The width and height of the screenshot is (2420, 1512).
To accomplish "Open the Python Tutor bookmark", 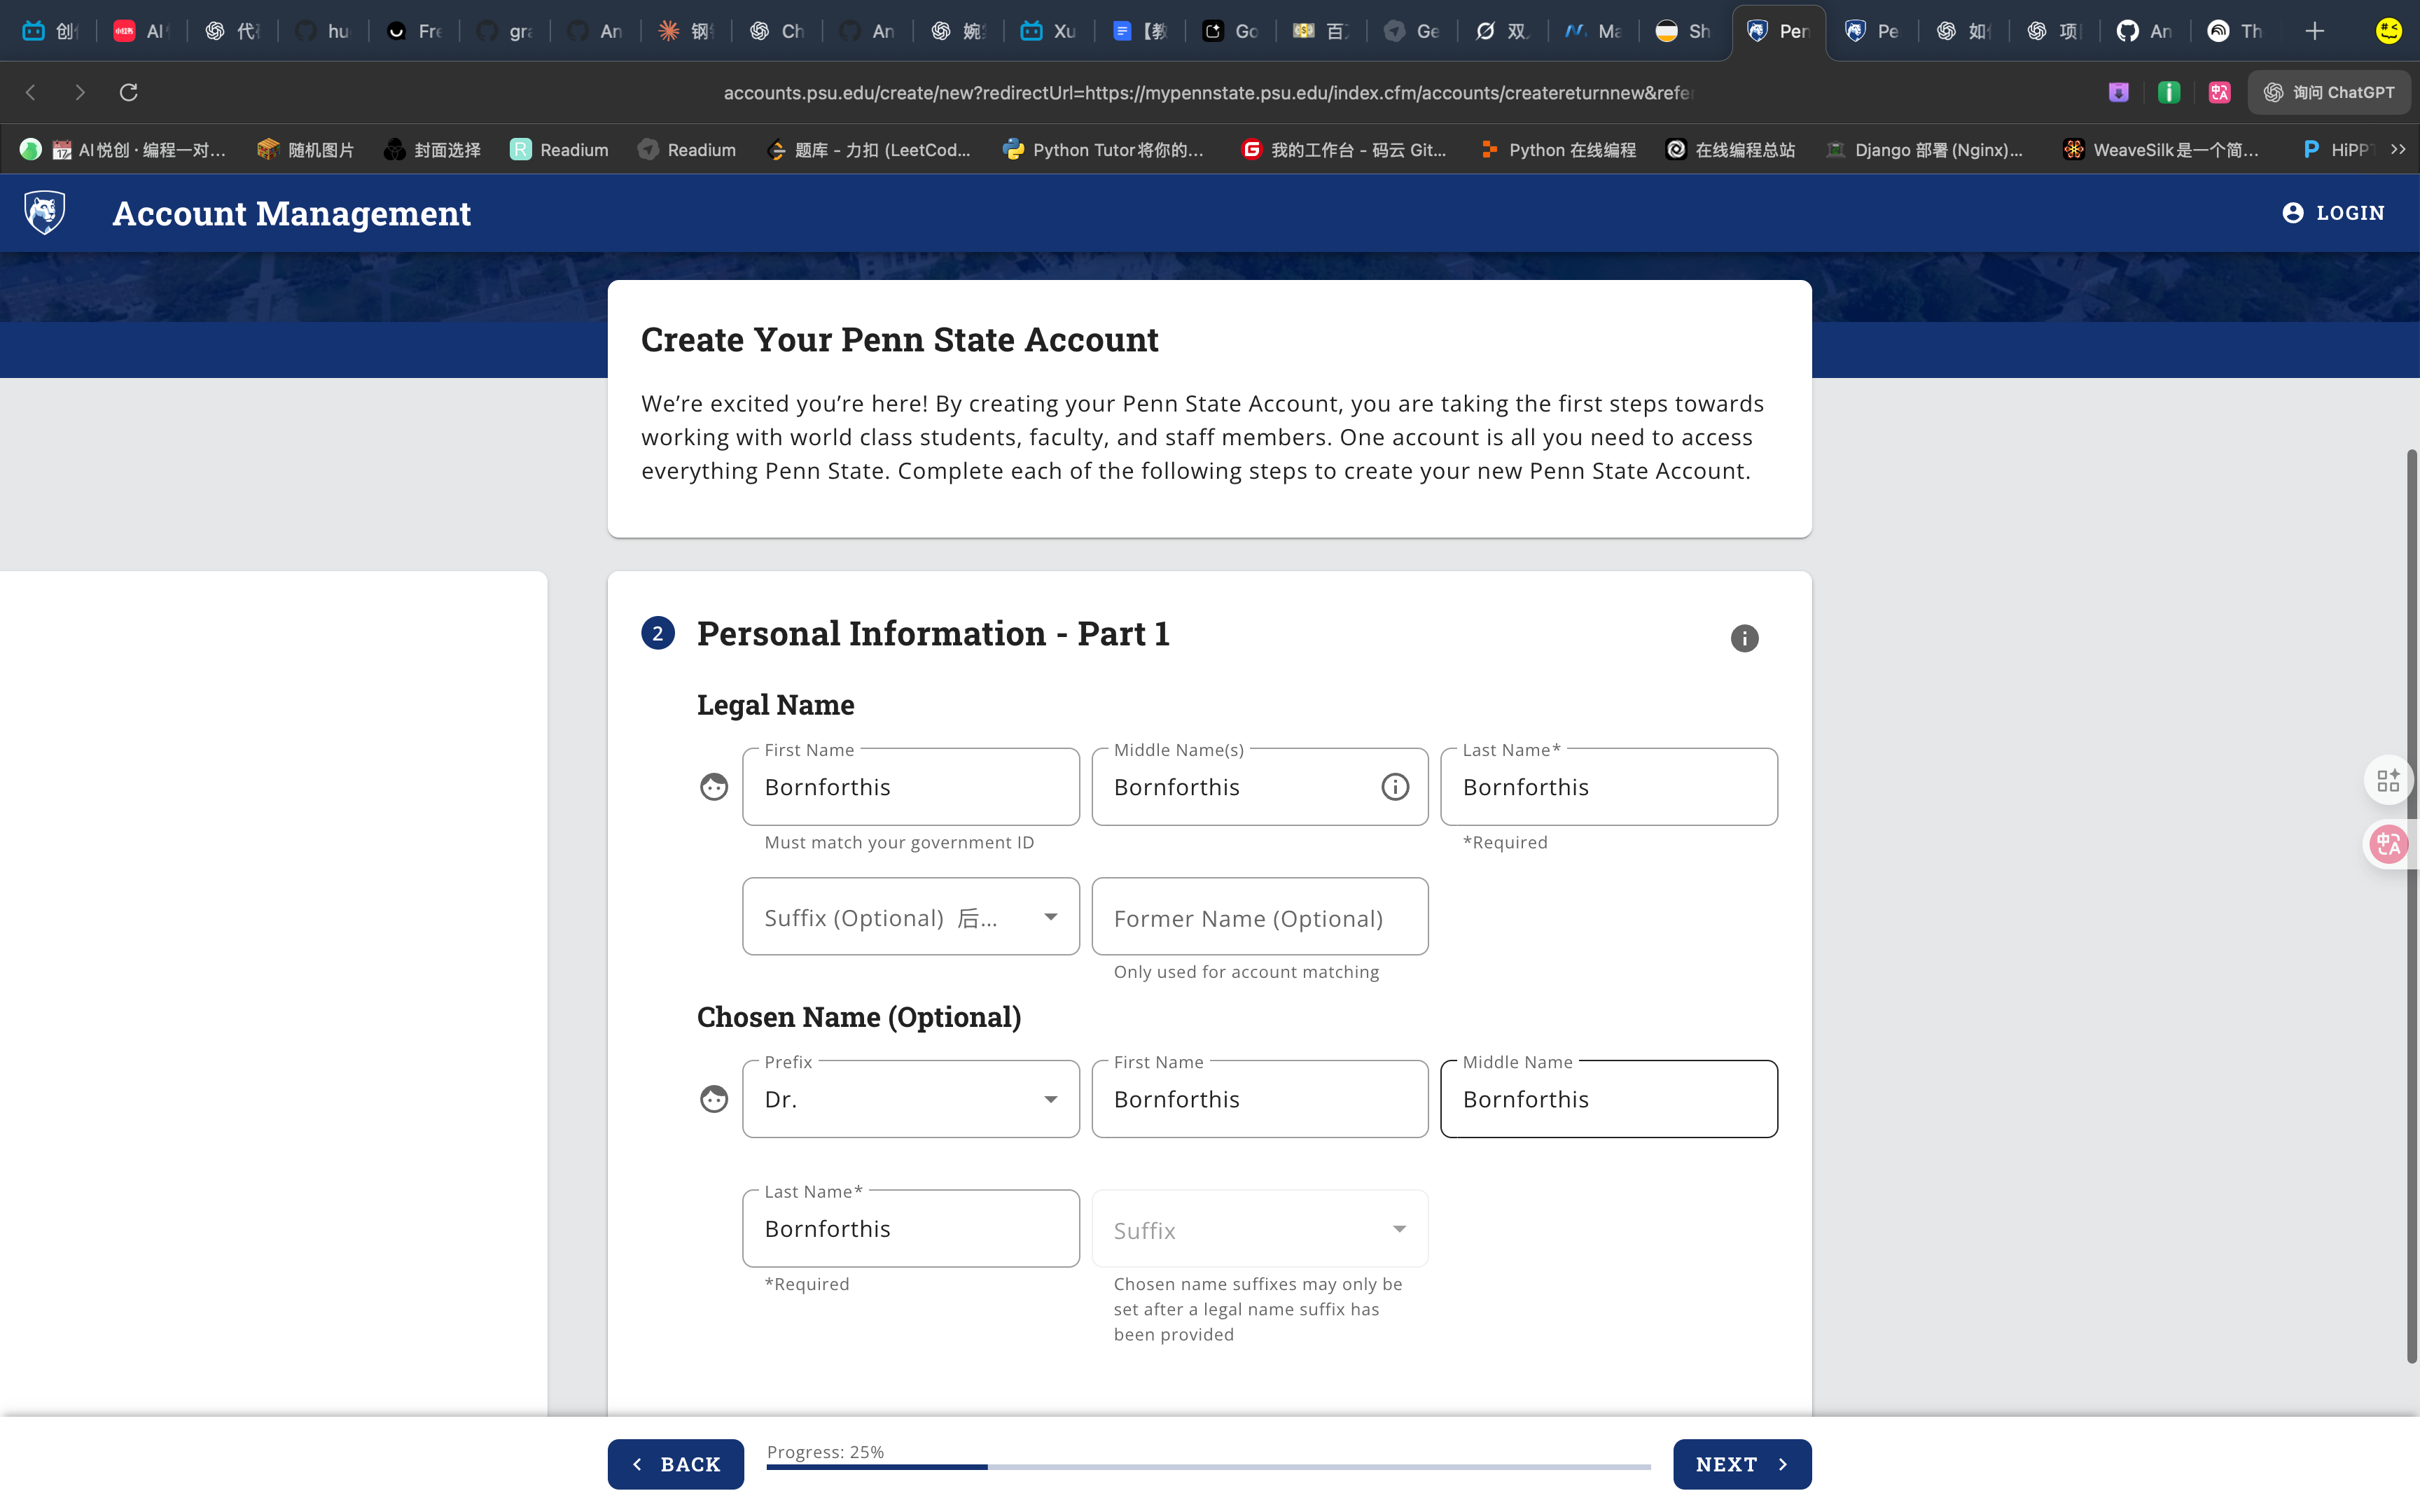I will pyautogui.click(x=1103, y=149).
